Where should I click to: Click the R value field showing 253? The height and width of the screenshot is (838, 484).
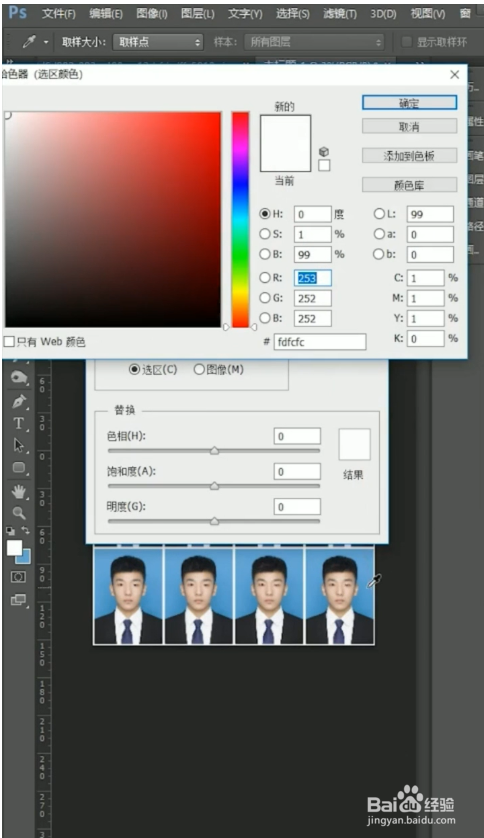[x=313, y=278]
